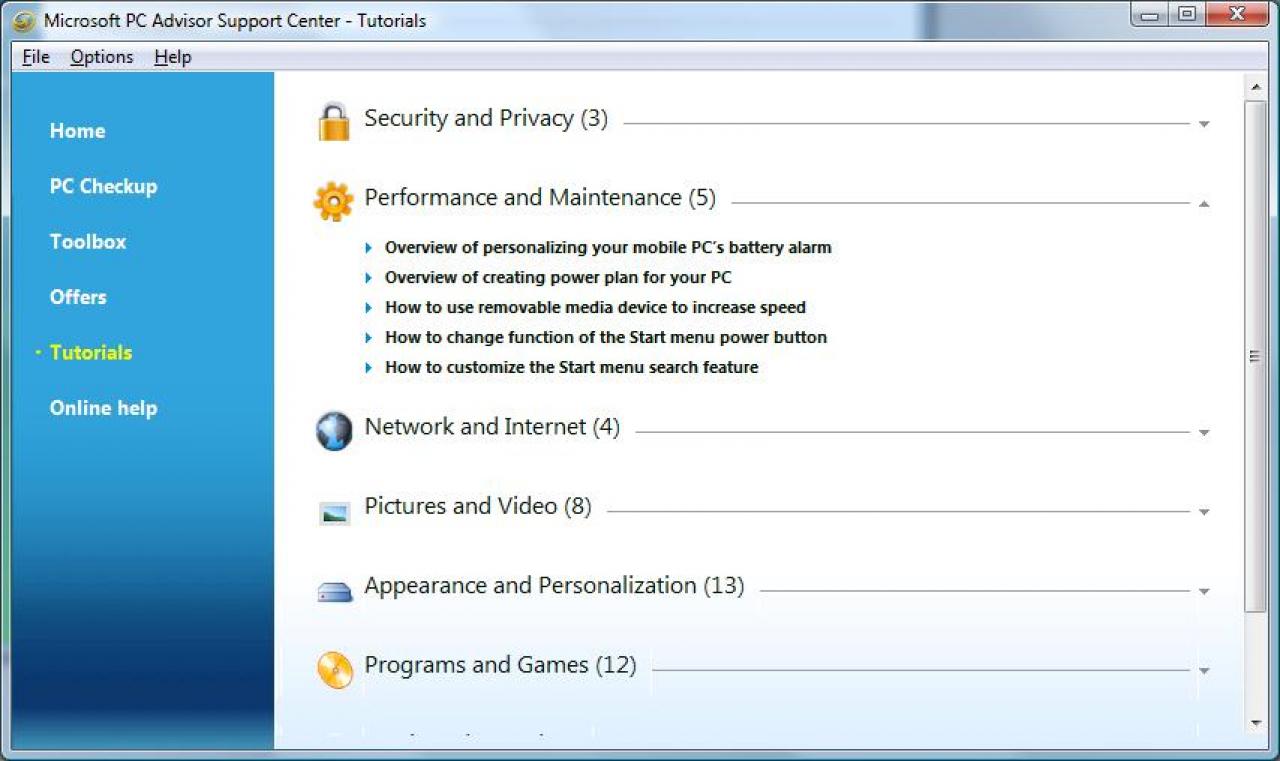
Task: Click the blue bullet beside the removable media tutorial
Action: pos(369,308)
